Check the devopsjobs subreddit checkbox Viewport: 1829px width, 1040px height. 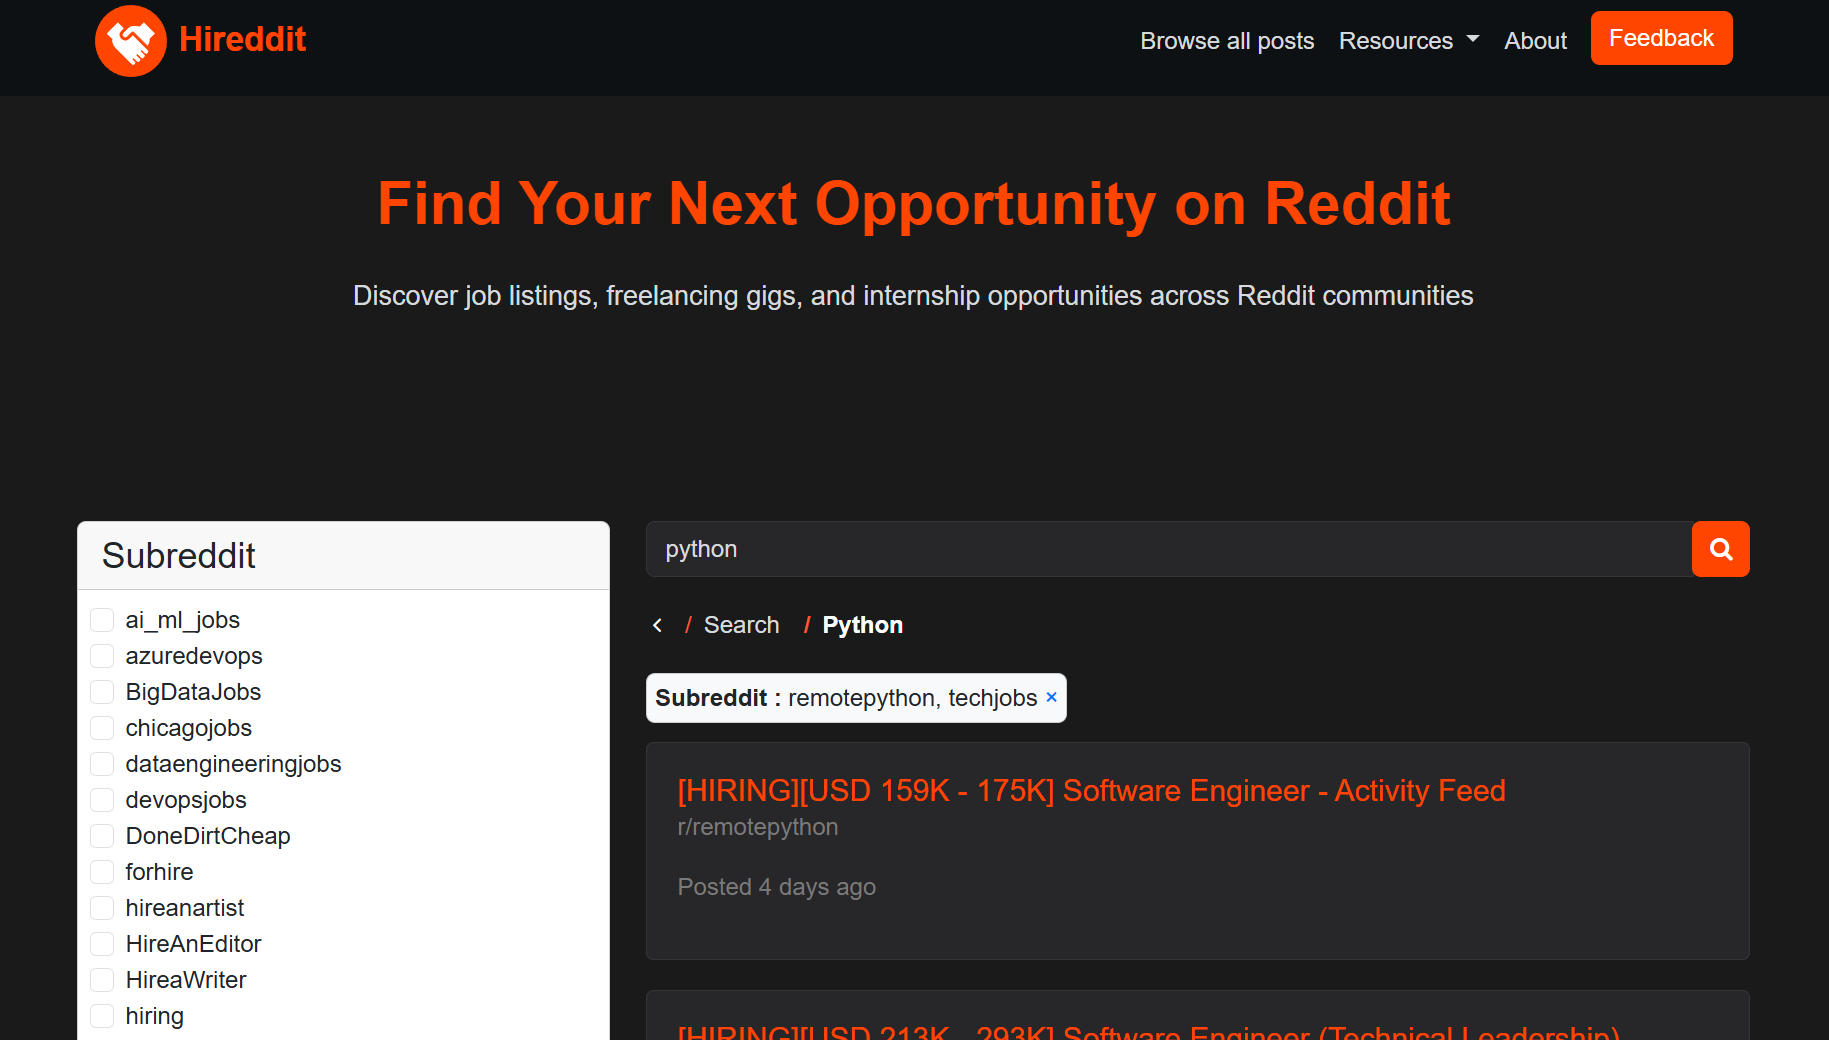pyautogui.click(x=102, y=800)
